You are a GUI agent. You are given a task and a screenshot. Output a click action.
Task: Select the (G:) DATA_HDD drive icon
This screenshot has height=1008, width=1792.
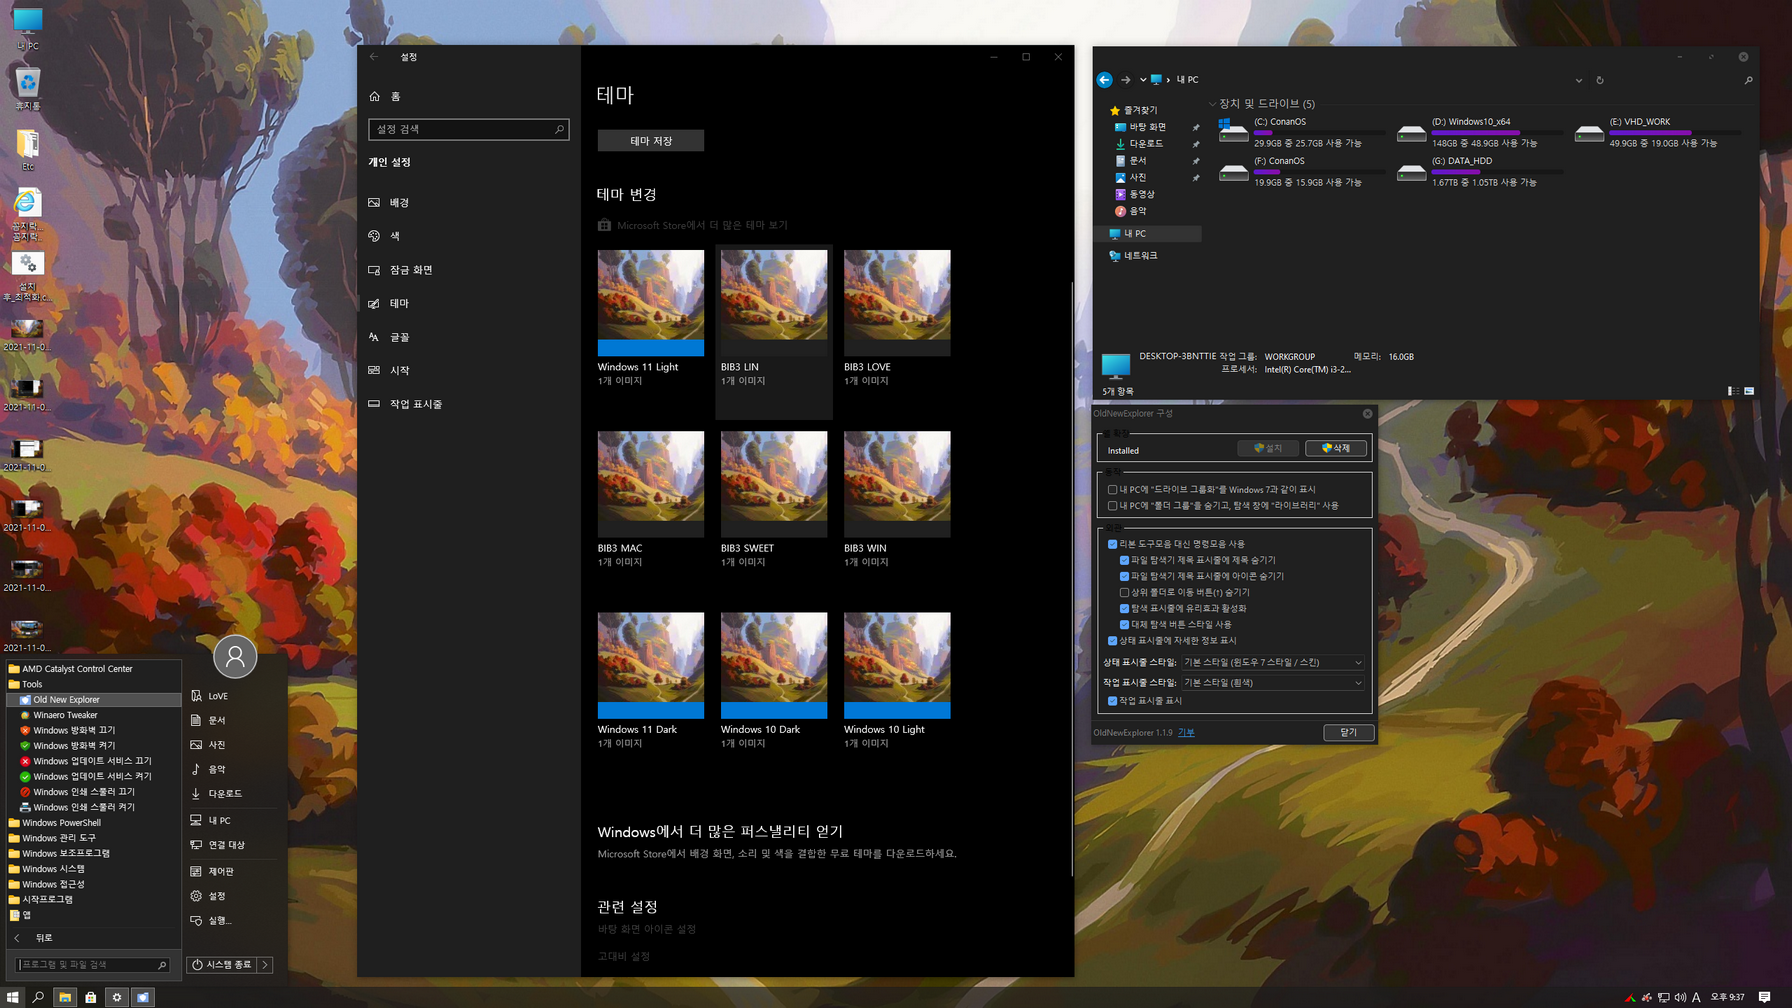(1411, 172)
